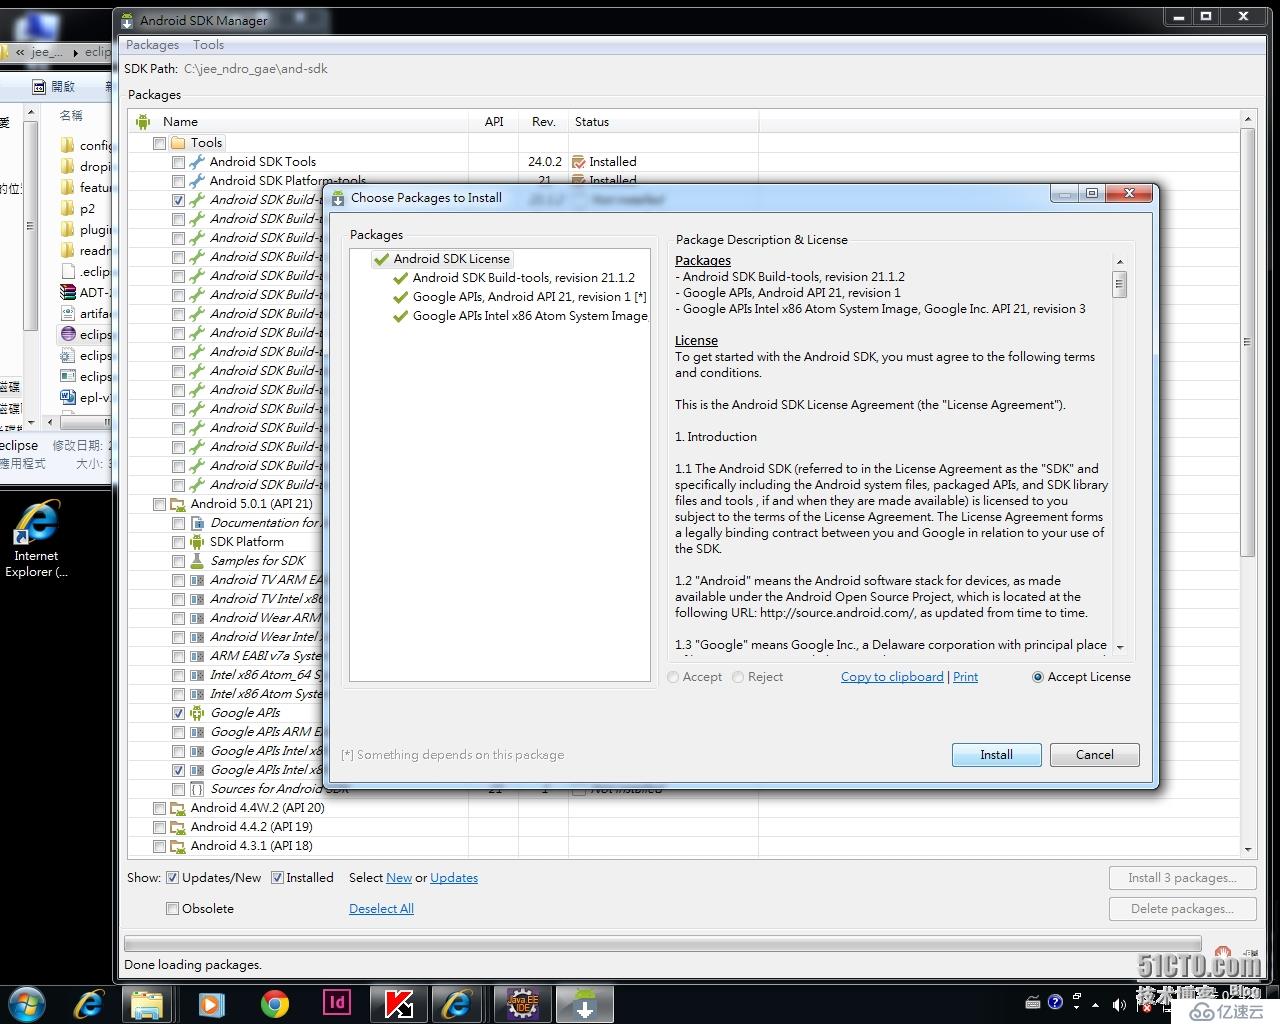Click the license text scrollbar up arrow
This screenshot has width=1280, height=1024.
click(x=1119, y=262)
